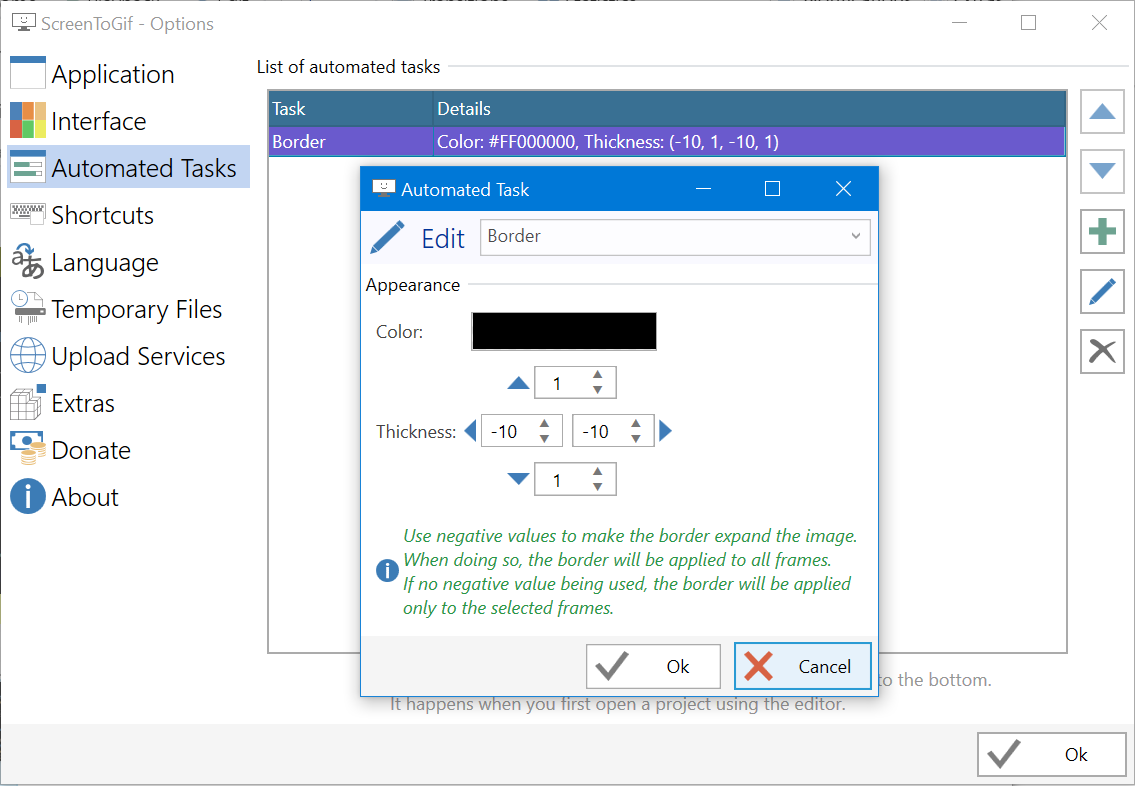Decrease the left thickness value
1135x786 pixels.
click(544, 439)
